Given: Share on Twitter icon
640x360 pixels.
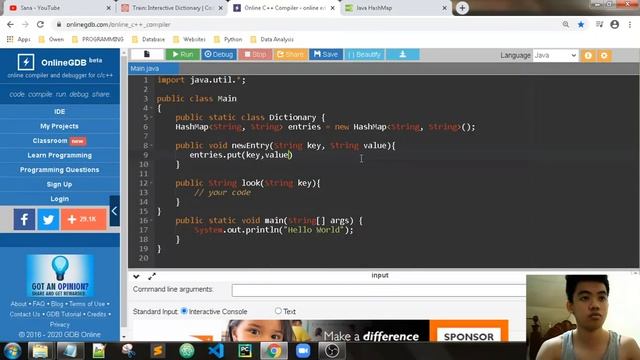Looking at the screenshot, I should (x=48, y=219).
